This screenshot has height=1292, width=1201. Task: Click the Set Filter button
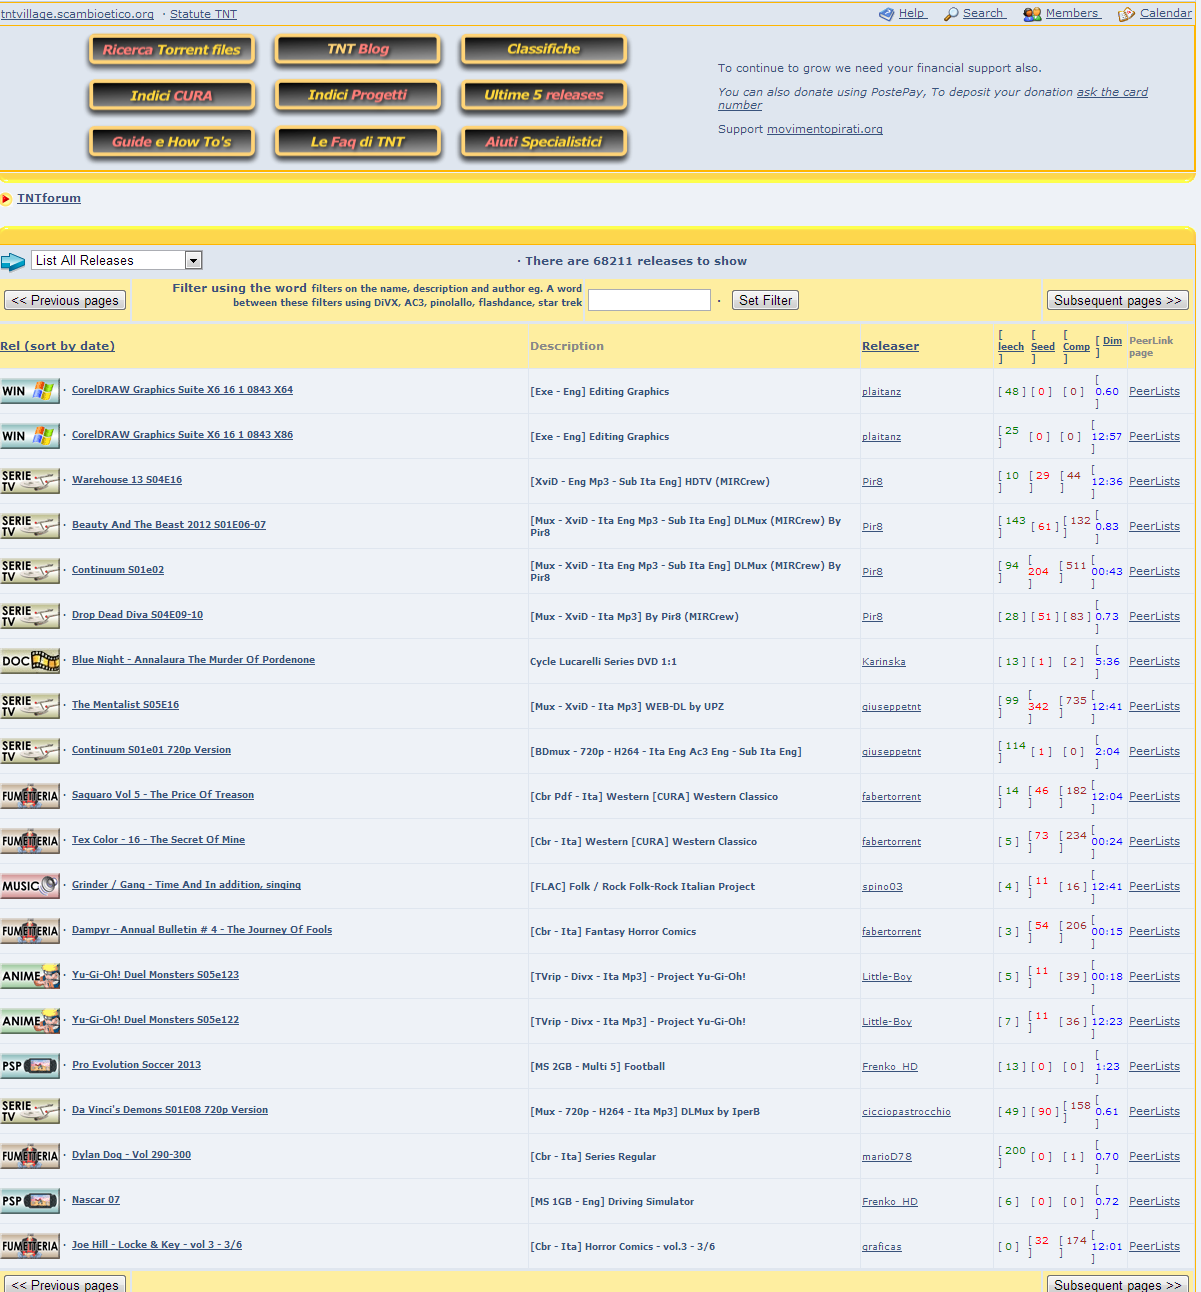tap(765, 300)
